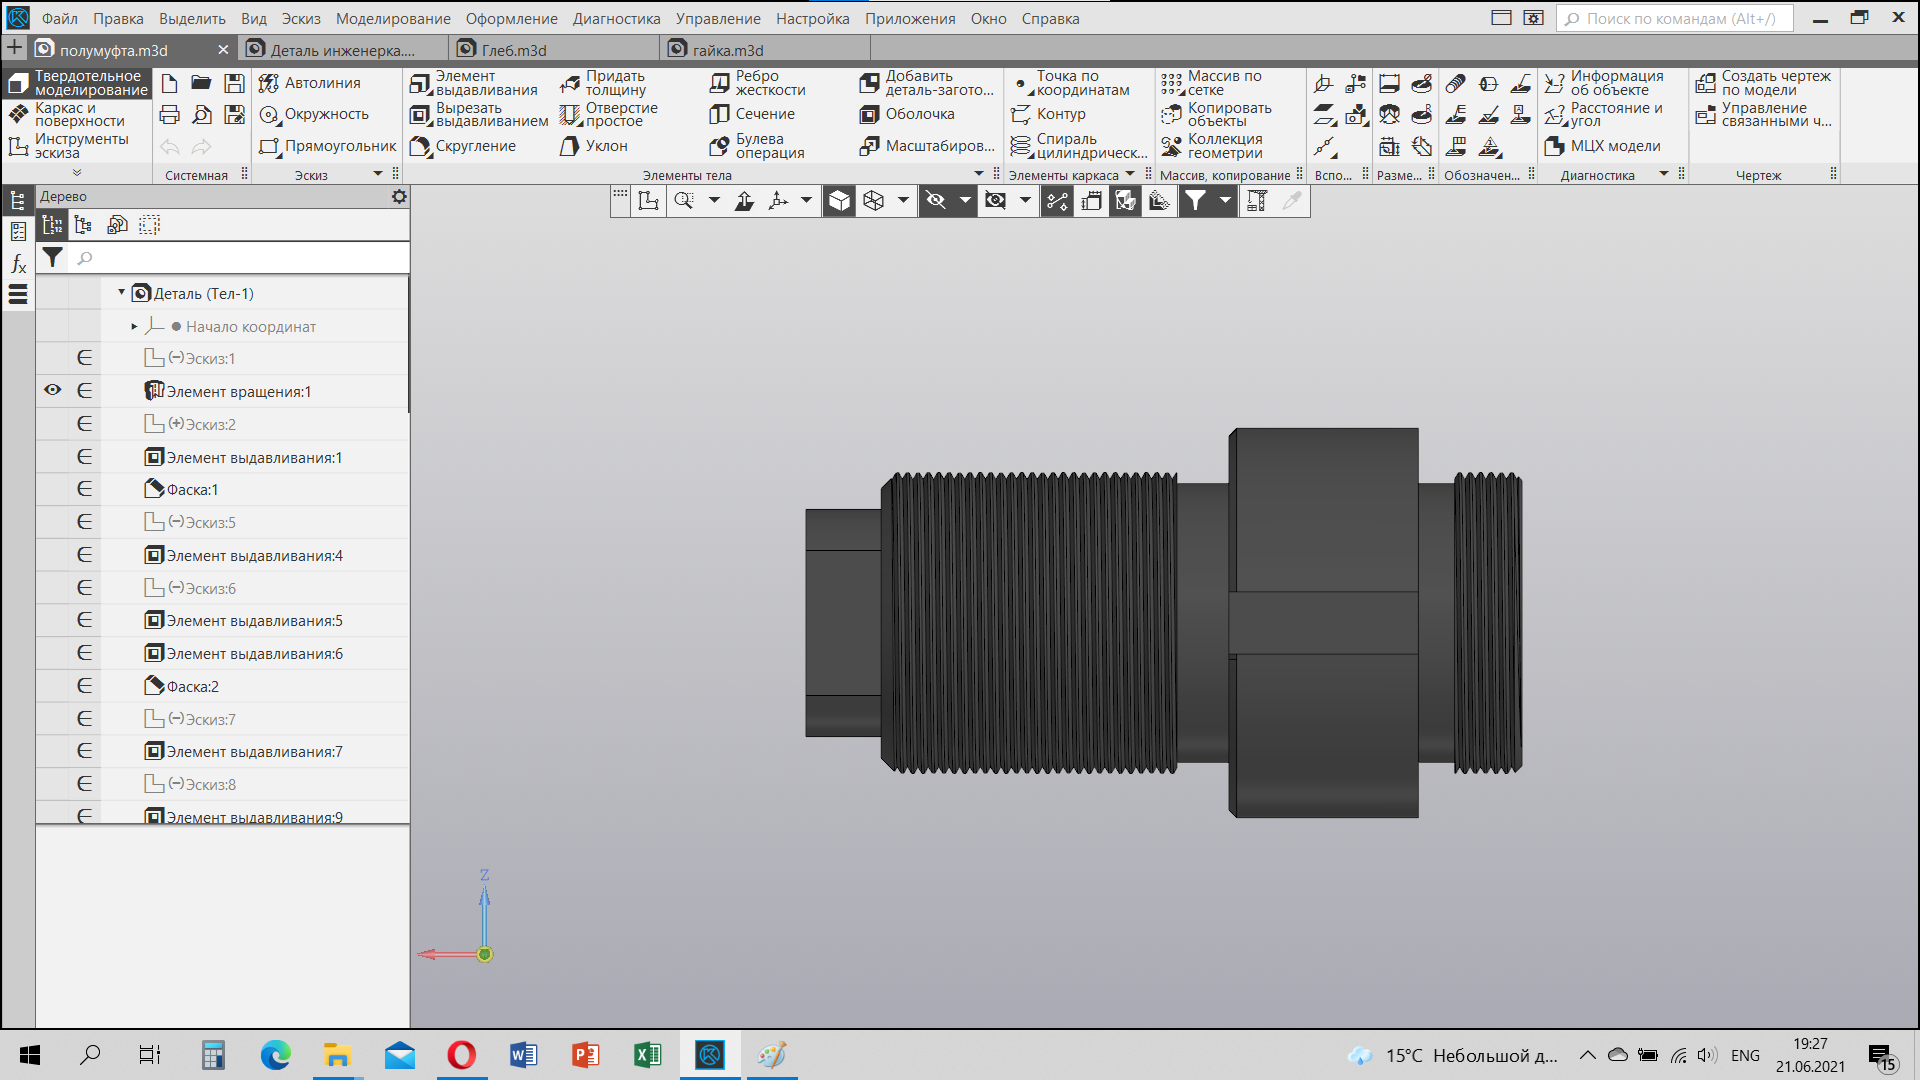Toggle the inclusion marker beside Фаска:1
Viewport: 1920px width, 1080px height.
[x=85, y=489]
